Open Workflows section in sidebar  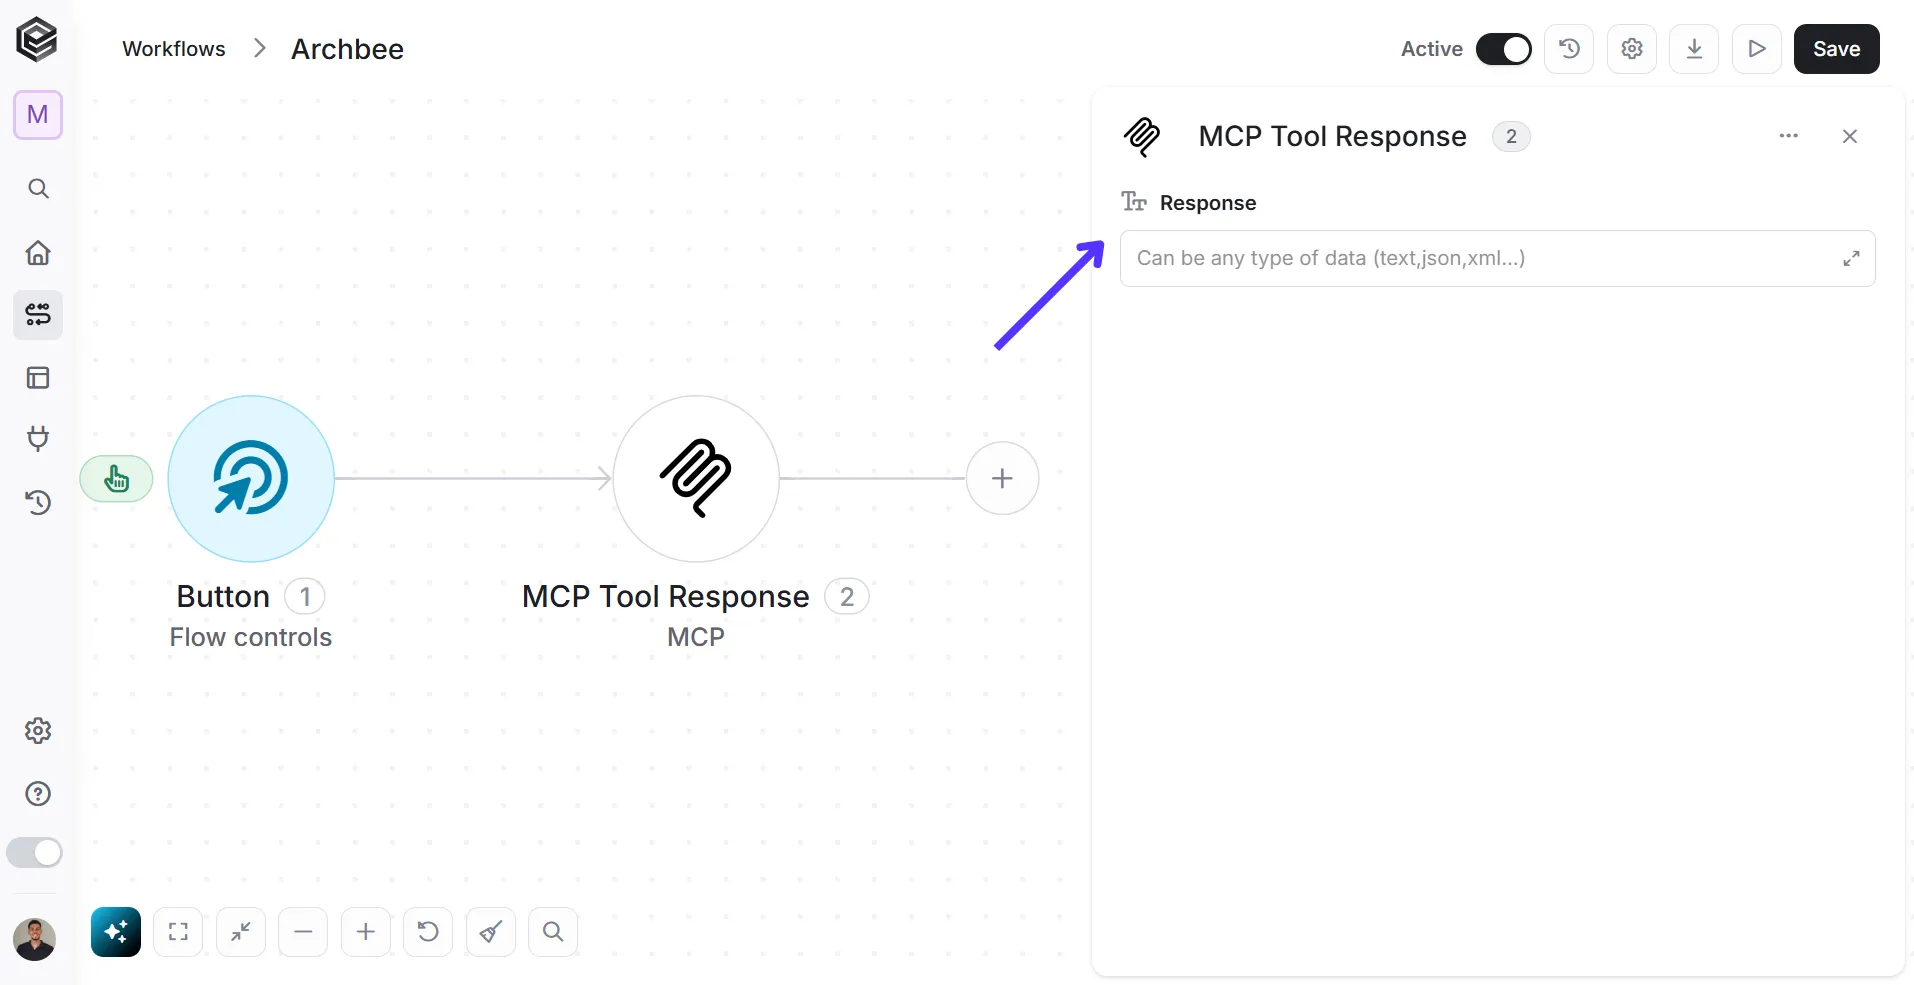pyautogui.click(x=38, y=315)
